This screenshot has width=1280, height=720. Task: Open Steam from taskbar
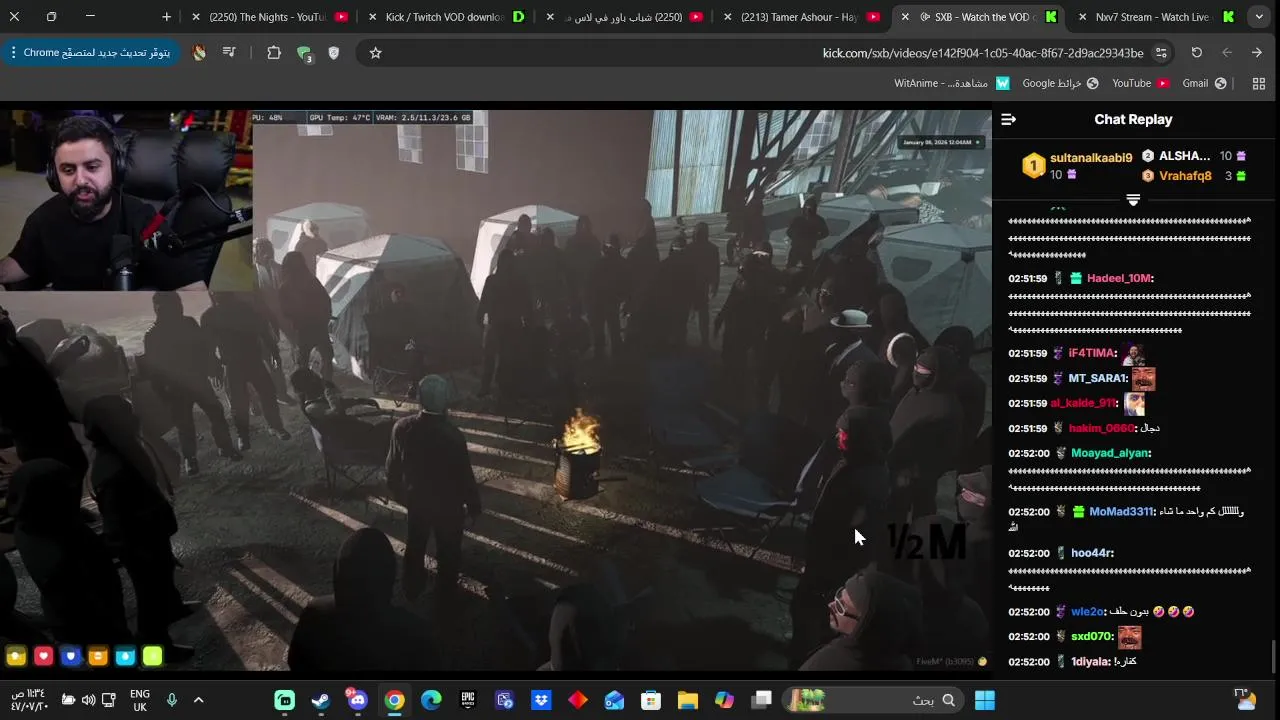coord(321,700)
